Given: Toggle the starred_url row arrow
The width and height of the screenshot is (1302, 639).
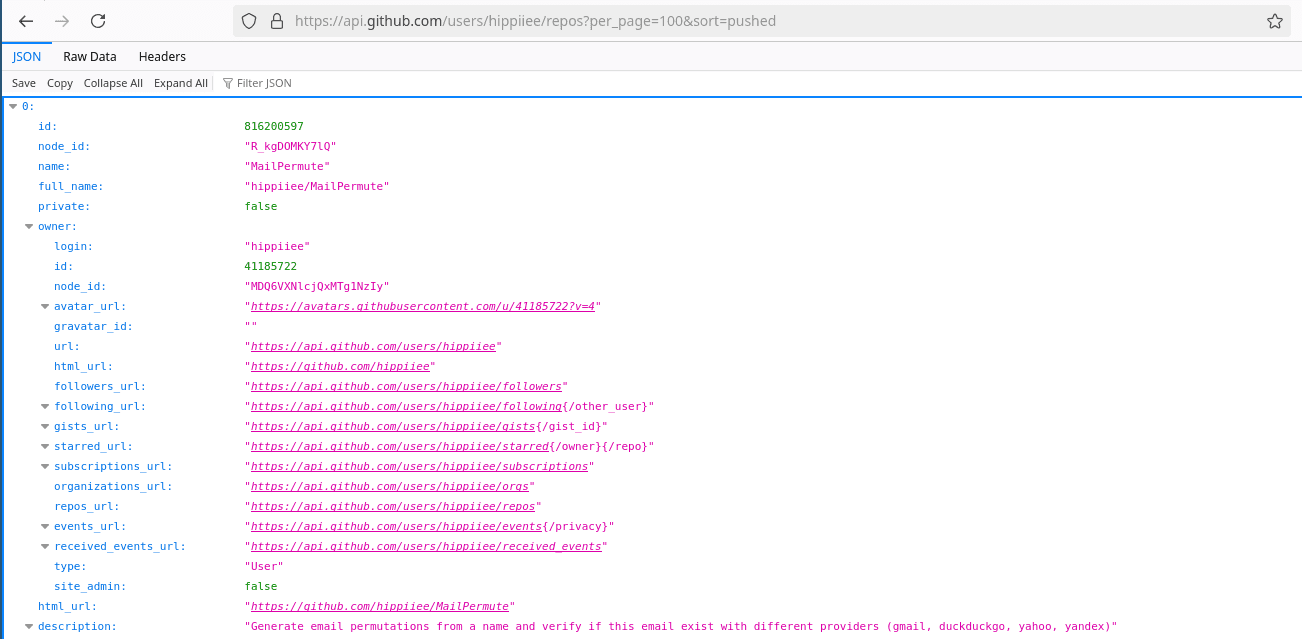Looking at the screenshot, I should coord(45,446).
